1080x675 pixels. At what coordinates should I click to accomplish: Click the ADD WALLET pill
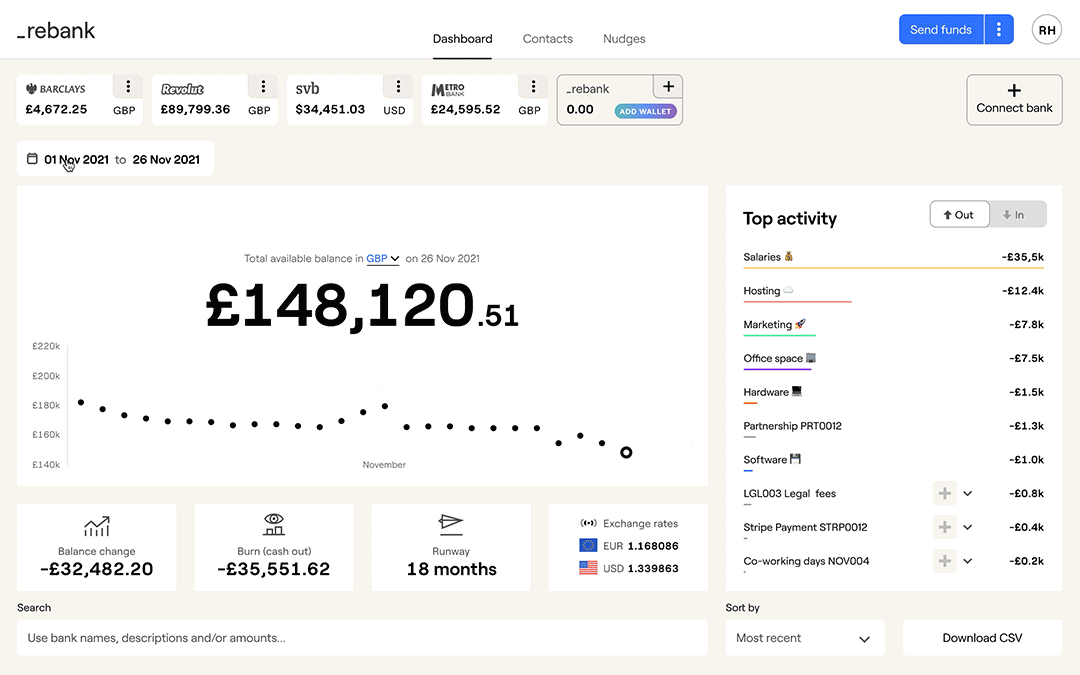pyautogui.click(x=646, y=111)
